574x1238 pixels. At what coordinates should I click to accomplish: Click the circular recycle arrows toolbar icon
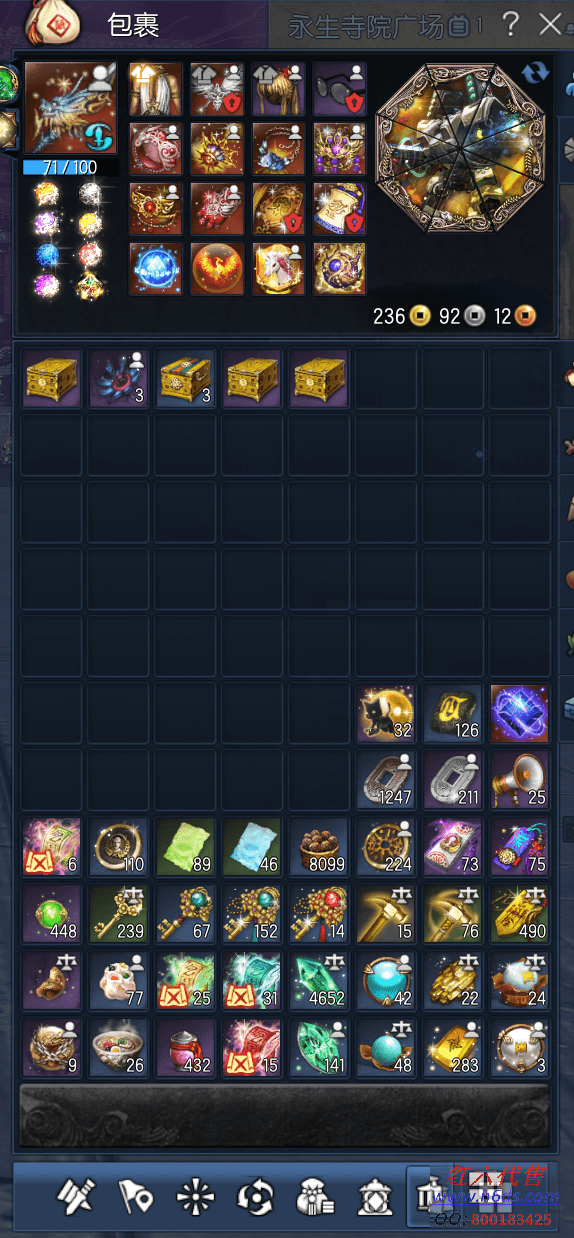pyautogui.click(x=254, y=1196)
